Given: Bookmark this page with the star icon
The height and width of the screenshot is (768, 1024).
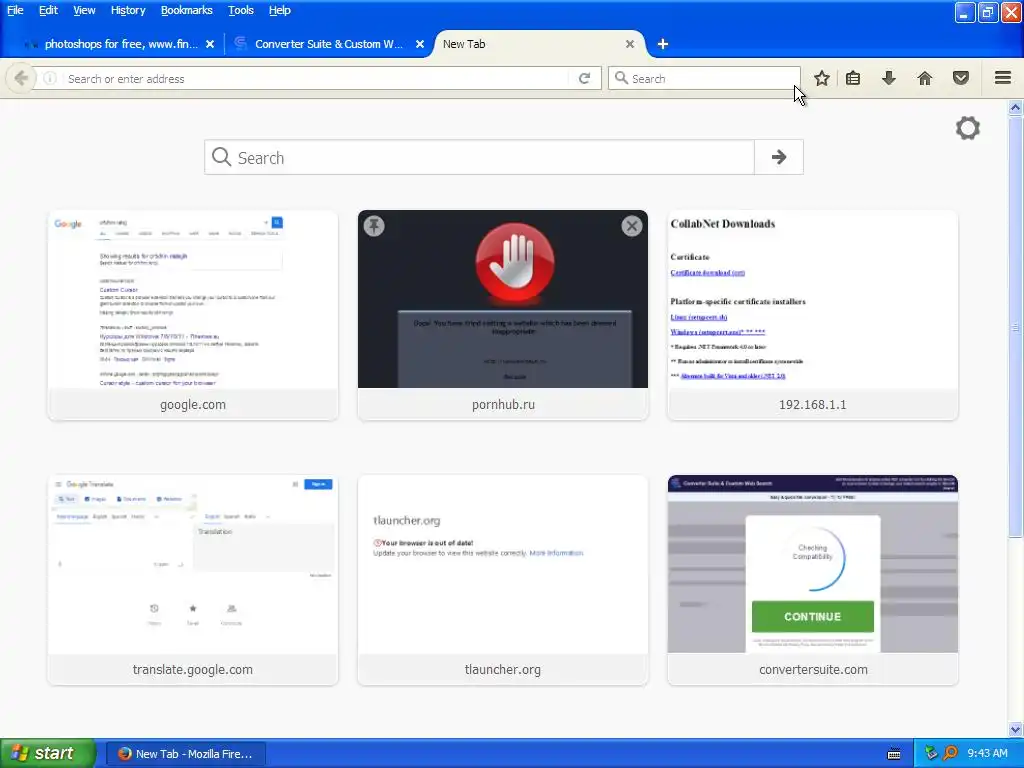Looking at the screenshot, I should click(822, 78).
